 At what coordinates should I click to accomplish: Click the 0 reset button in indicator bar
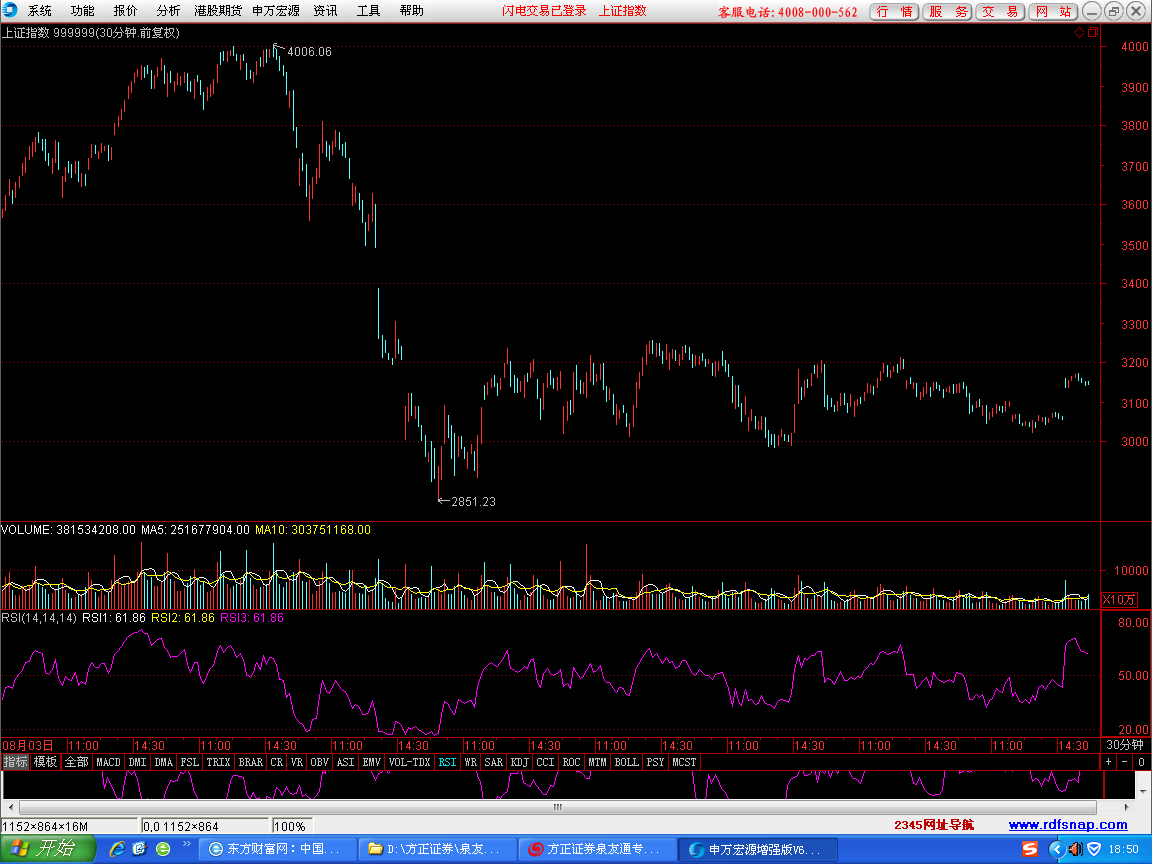pos(1141,762)
